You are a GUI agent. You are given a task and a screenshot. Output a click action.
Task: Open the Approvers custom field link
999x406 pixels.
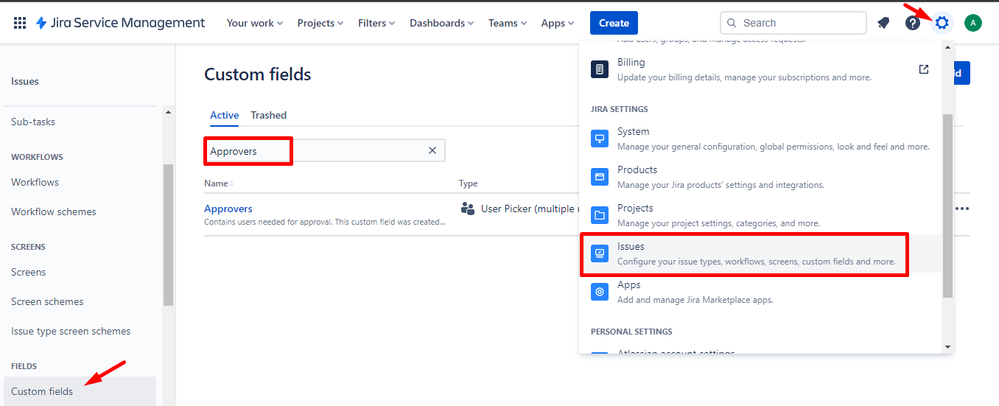(x=228, y=208)
